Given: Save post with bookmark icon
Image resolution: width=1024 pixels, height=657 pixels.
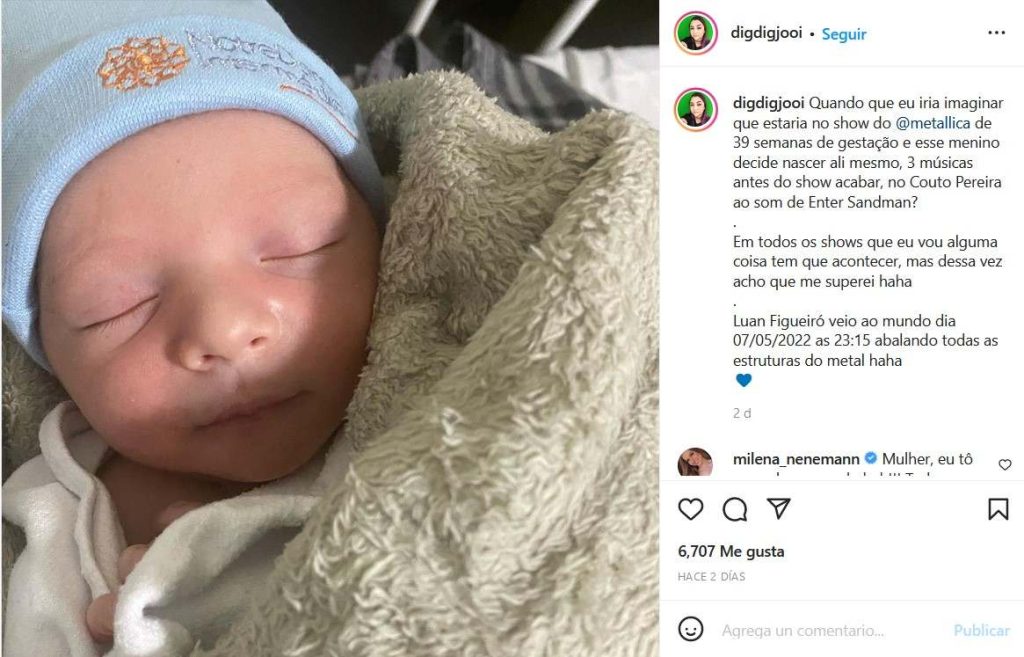Looking at the screenshot, I should pos(998,509).
